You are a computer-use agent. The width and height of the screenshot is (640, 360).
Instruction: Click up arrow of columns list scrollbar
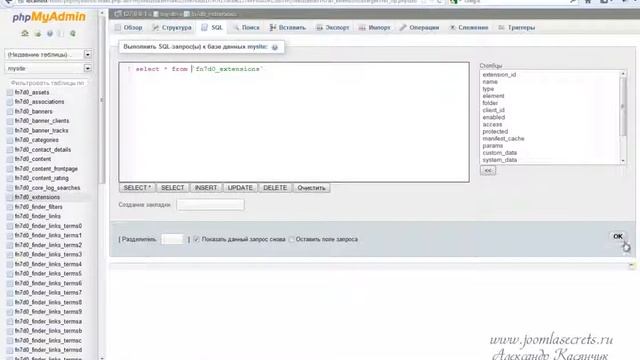click(623, 74)
